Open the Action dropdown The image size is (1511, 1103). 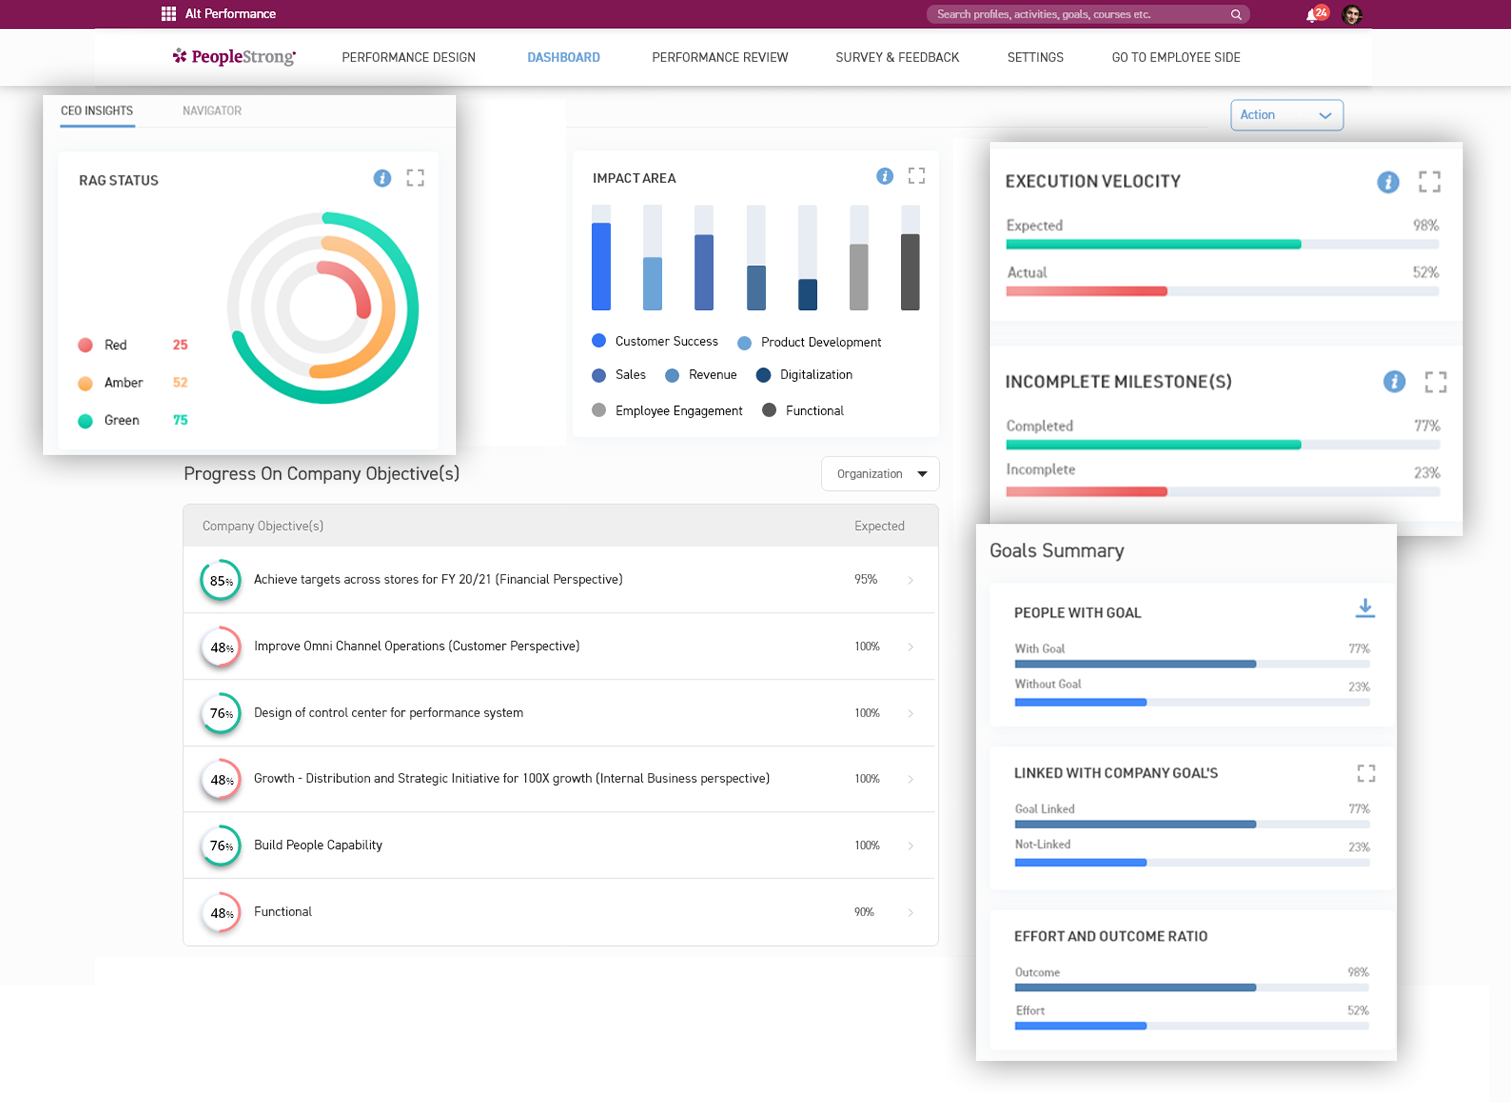[x=1286, y=115]
